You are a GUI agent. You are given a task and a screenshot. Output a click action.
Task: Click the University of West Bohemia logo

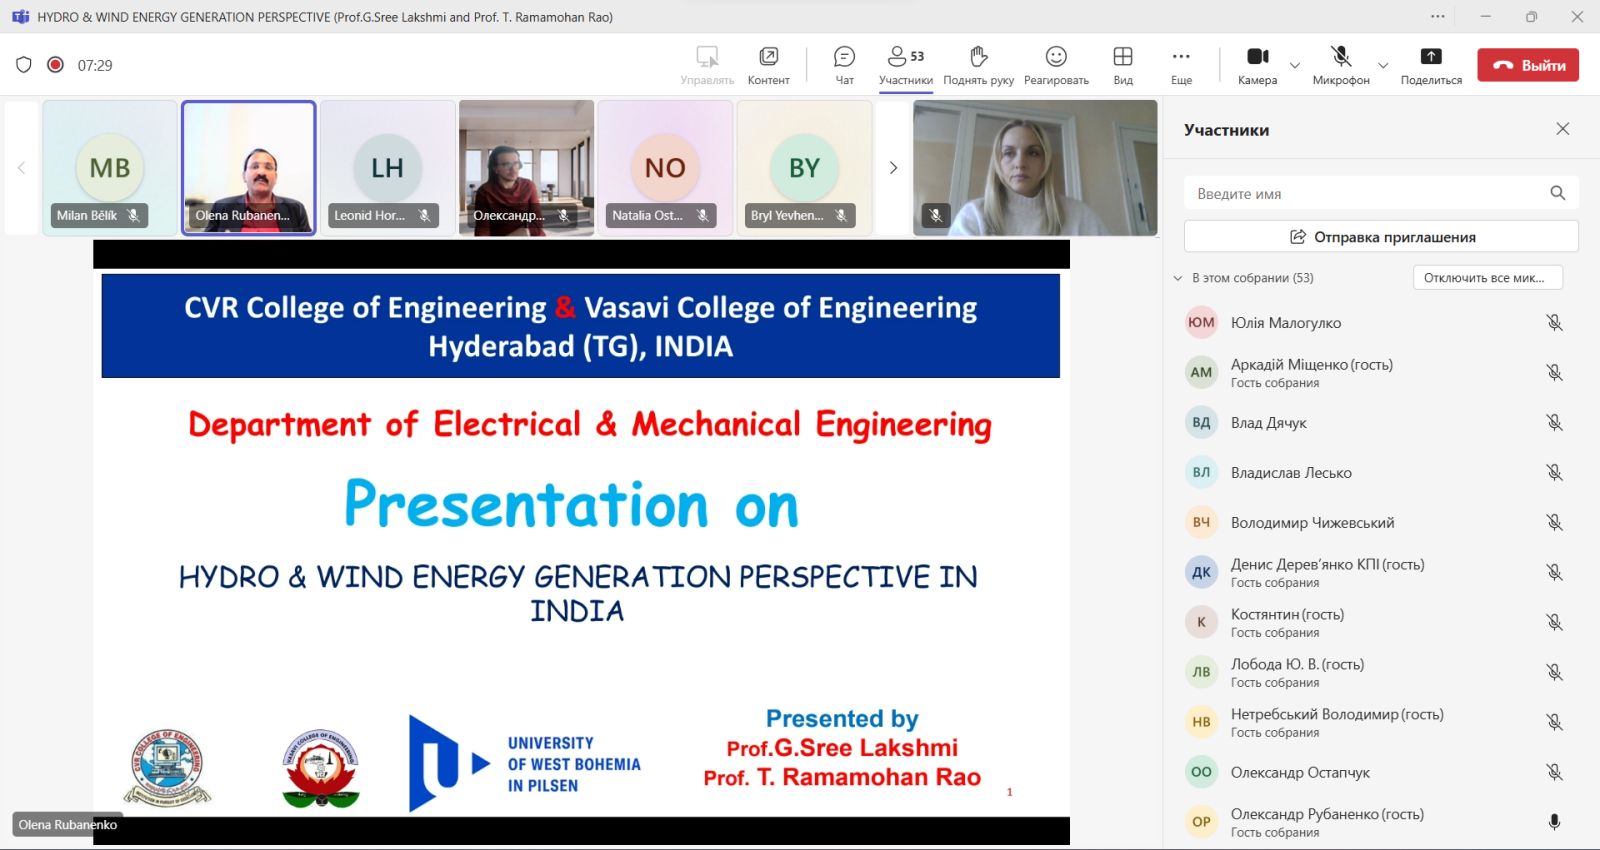pos(525,763)
